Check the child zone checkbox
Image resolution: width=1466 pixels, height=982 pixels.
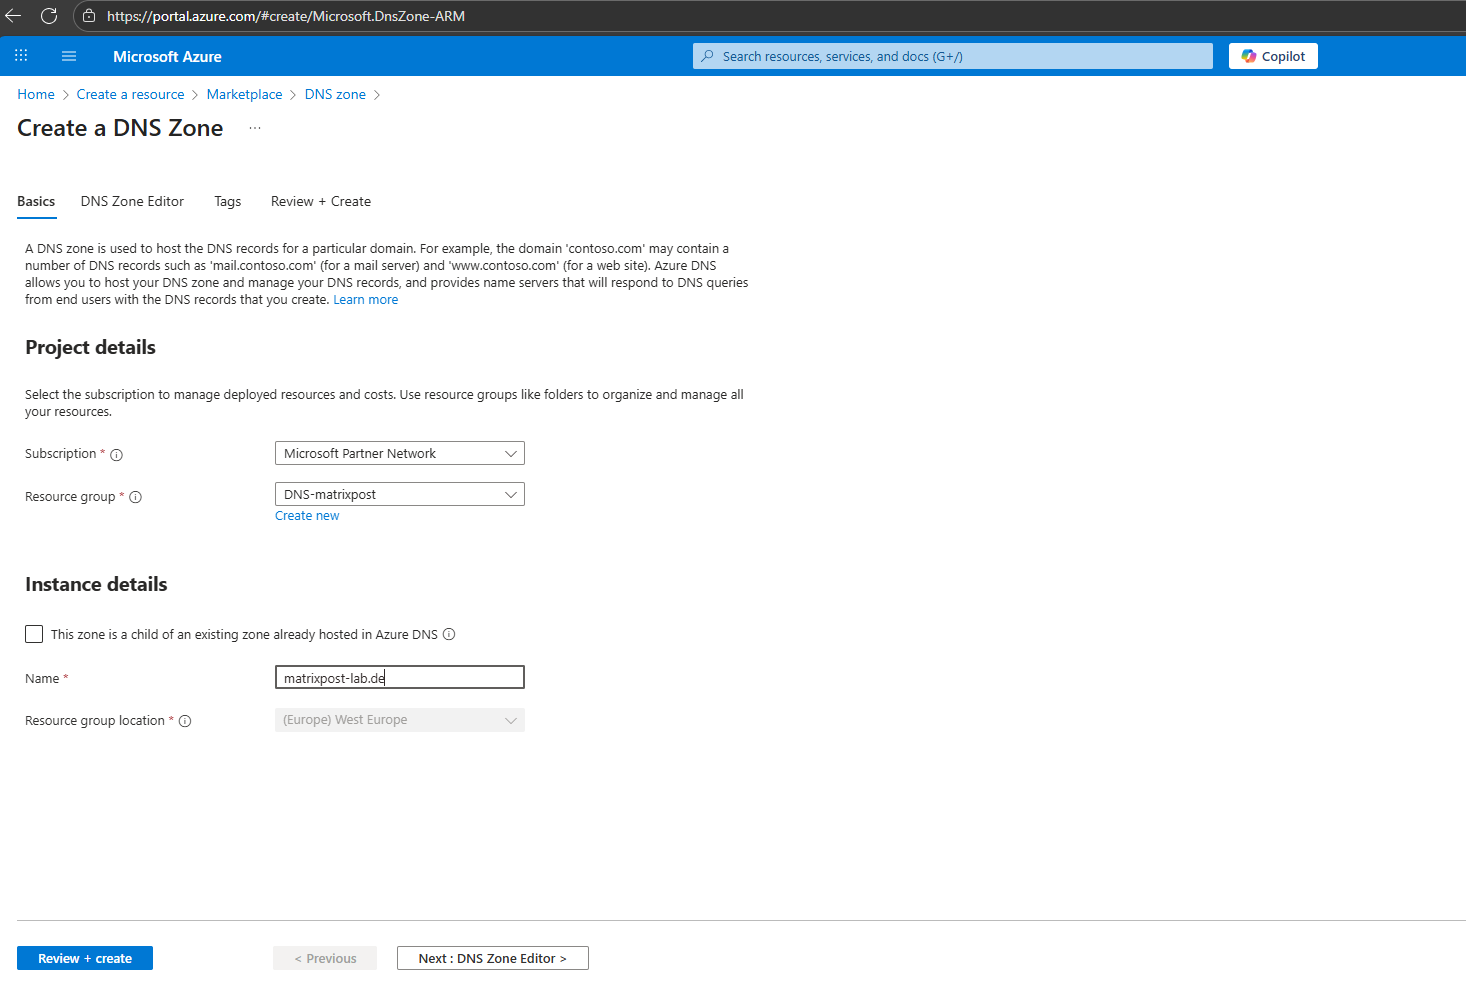click(x=34, y=634)
